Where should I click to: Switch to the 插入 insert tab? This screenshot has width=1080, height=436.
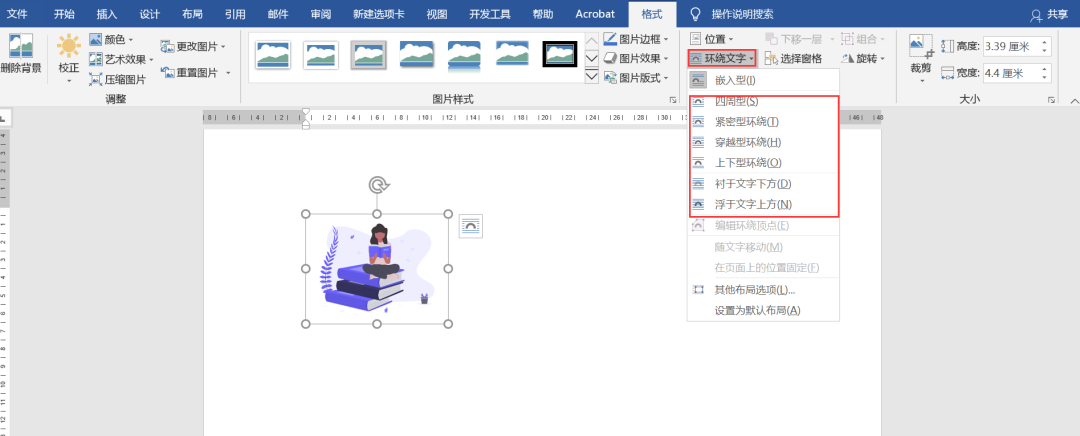107,14
